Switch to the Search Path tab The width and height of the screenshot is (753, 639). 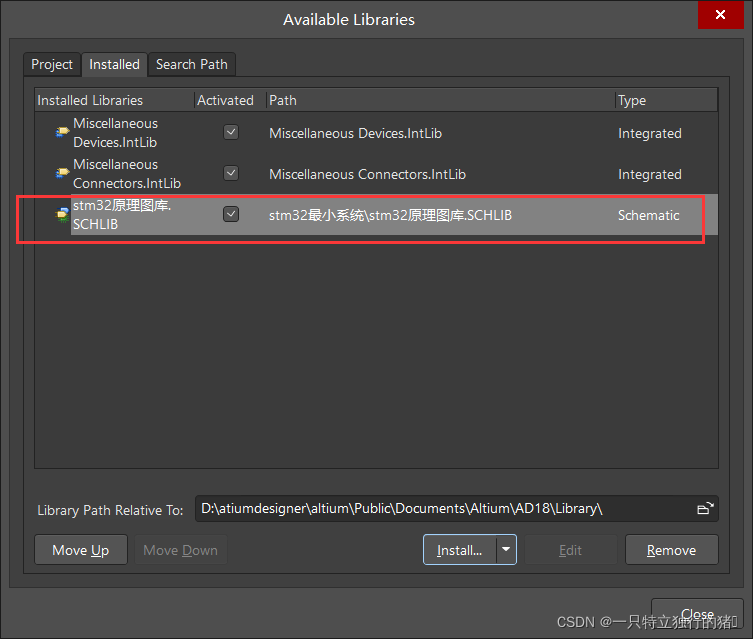192,64
